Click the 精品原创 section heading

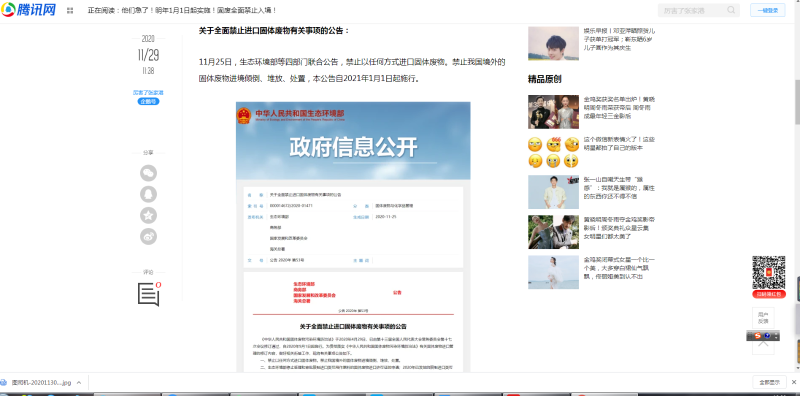(x=544, y=79)
